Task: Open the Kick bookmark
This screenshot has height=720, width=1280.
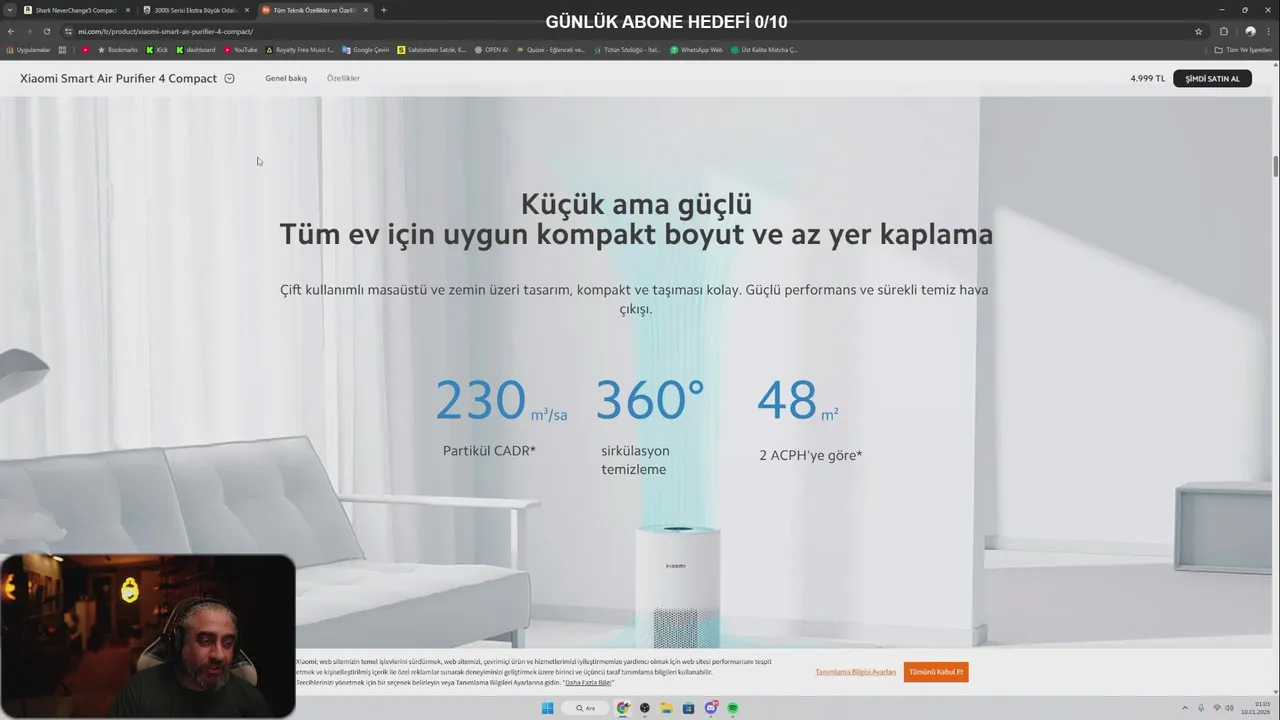Action: tap(157, 50)
